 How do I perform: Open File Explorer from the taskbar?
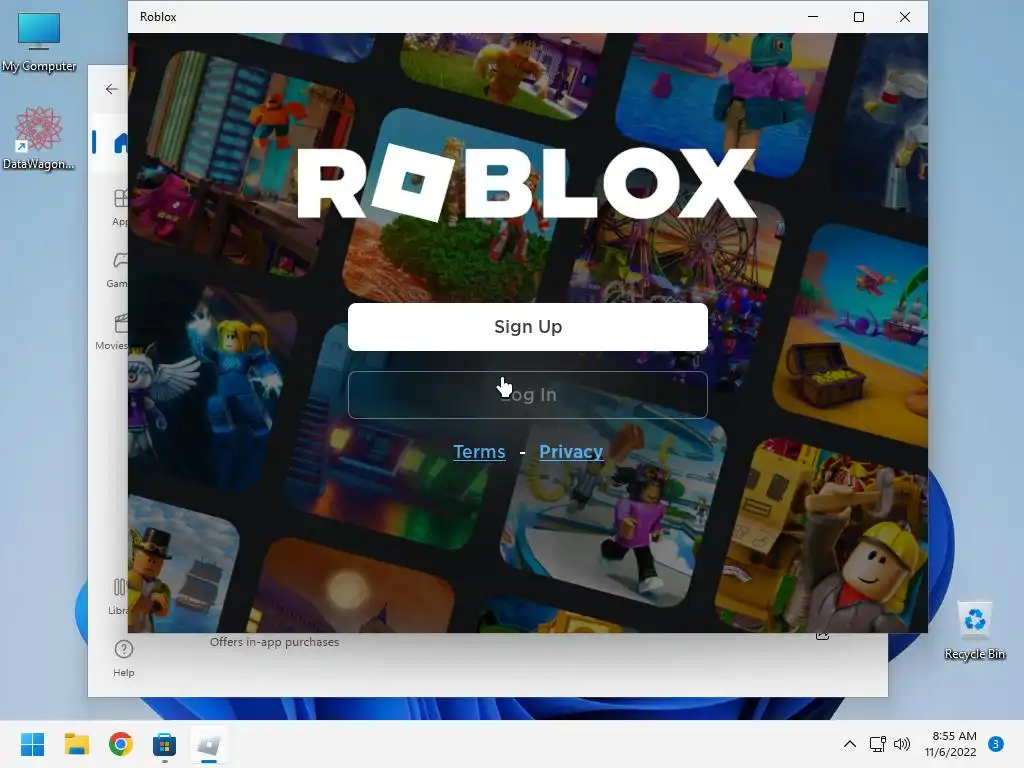tap(76, 744)
